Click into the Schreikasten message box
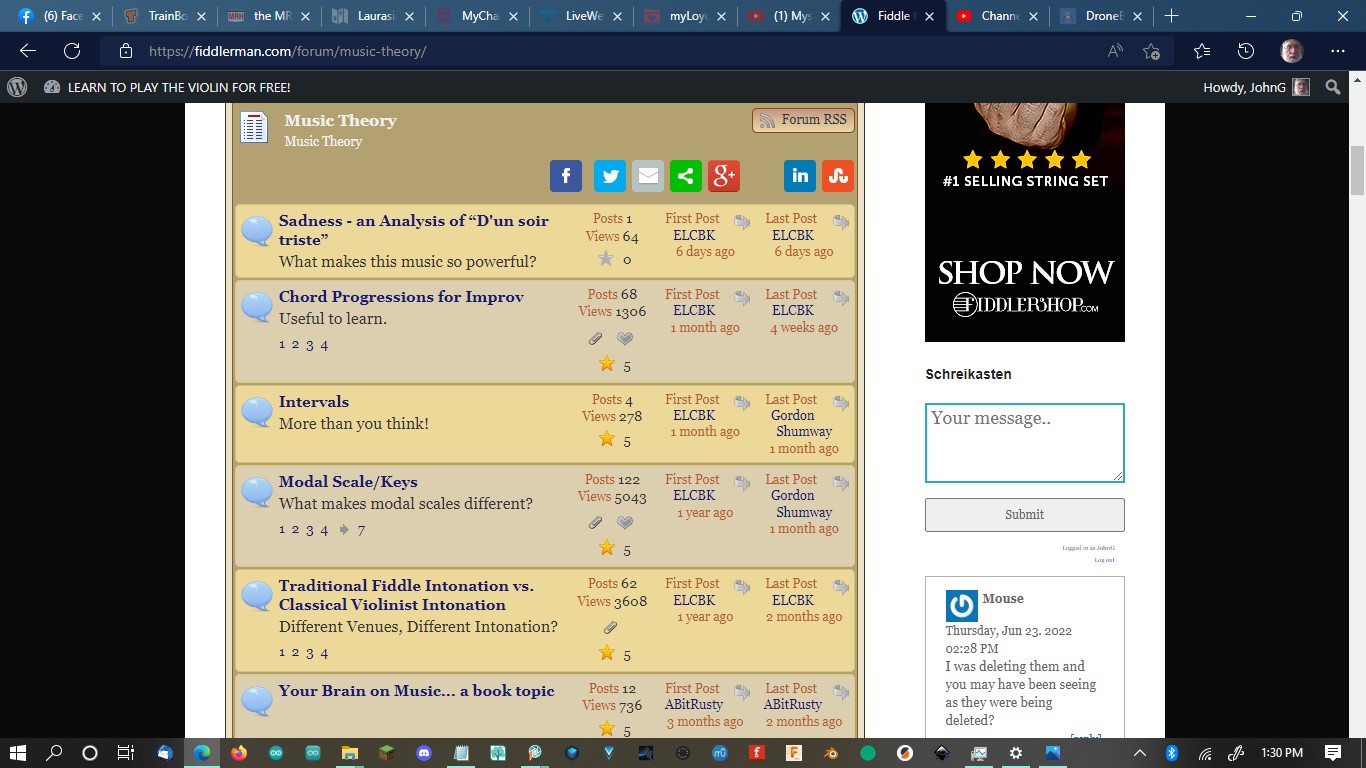Screen dimensions: 1366x768 [1024, 442]
